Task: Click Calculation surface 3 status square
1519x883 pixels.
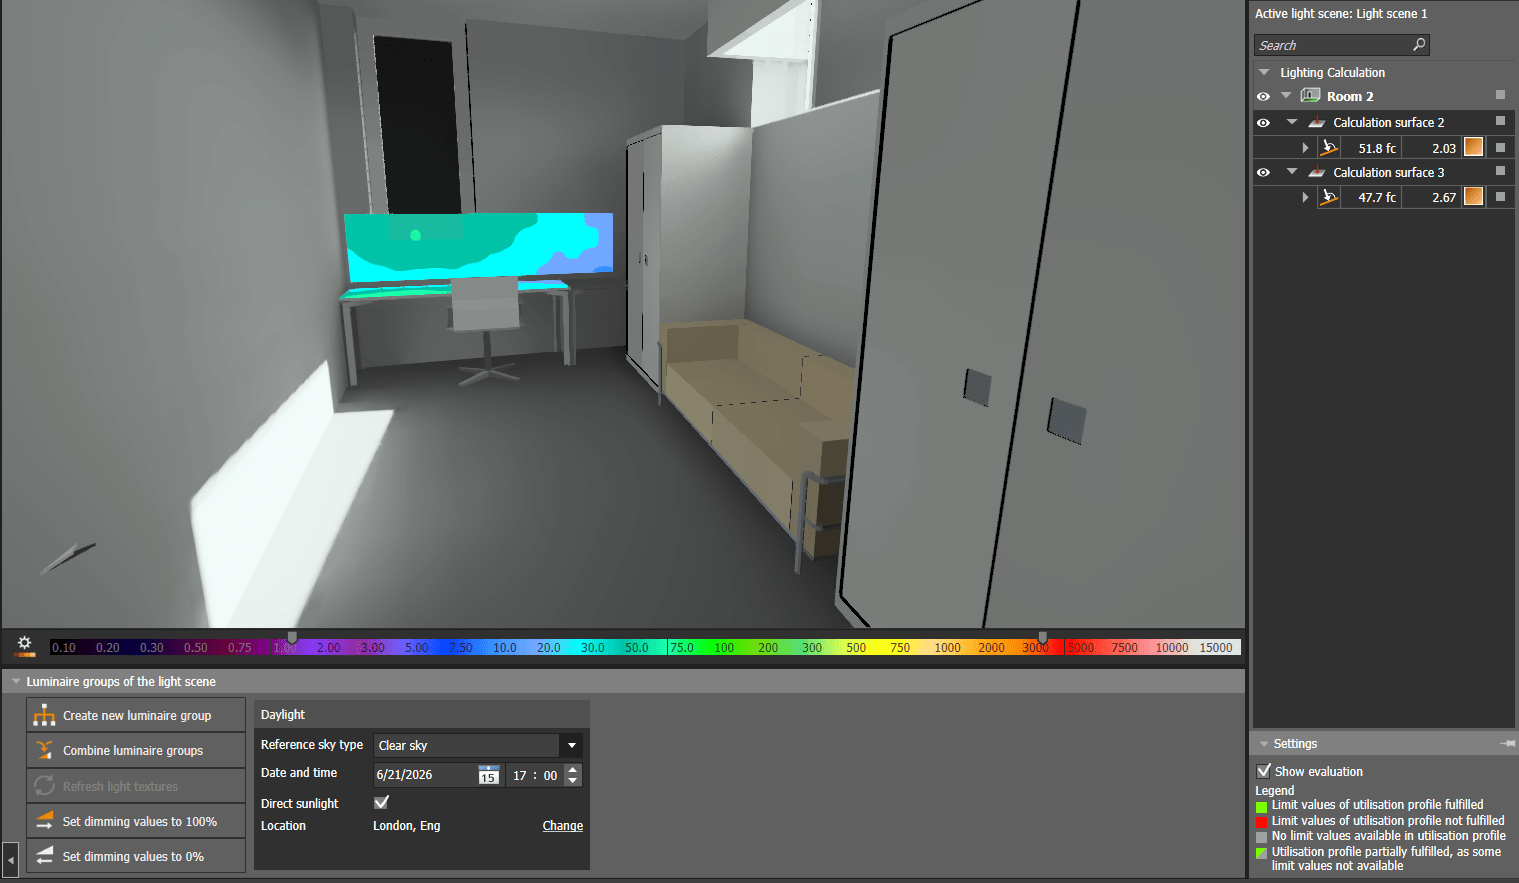Action: [1500, 171]
